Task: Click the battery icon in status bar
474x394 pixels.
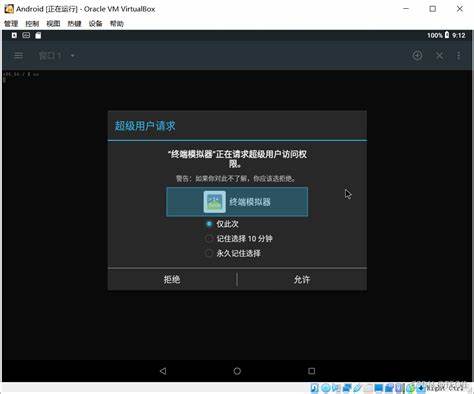Action: (447, 35)
